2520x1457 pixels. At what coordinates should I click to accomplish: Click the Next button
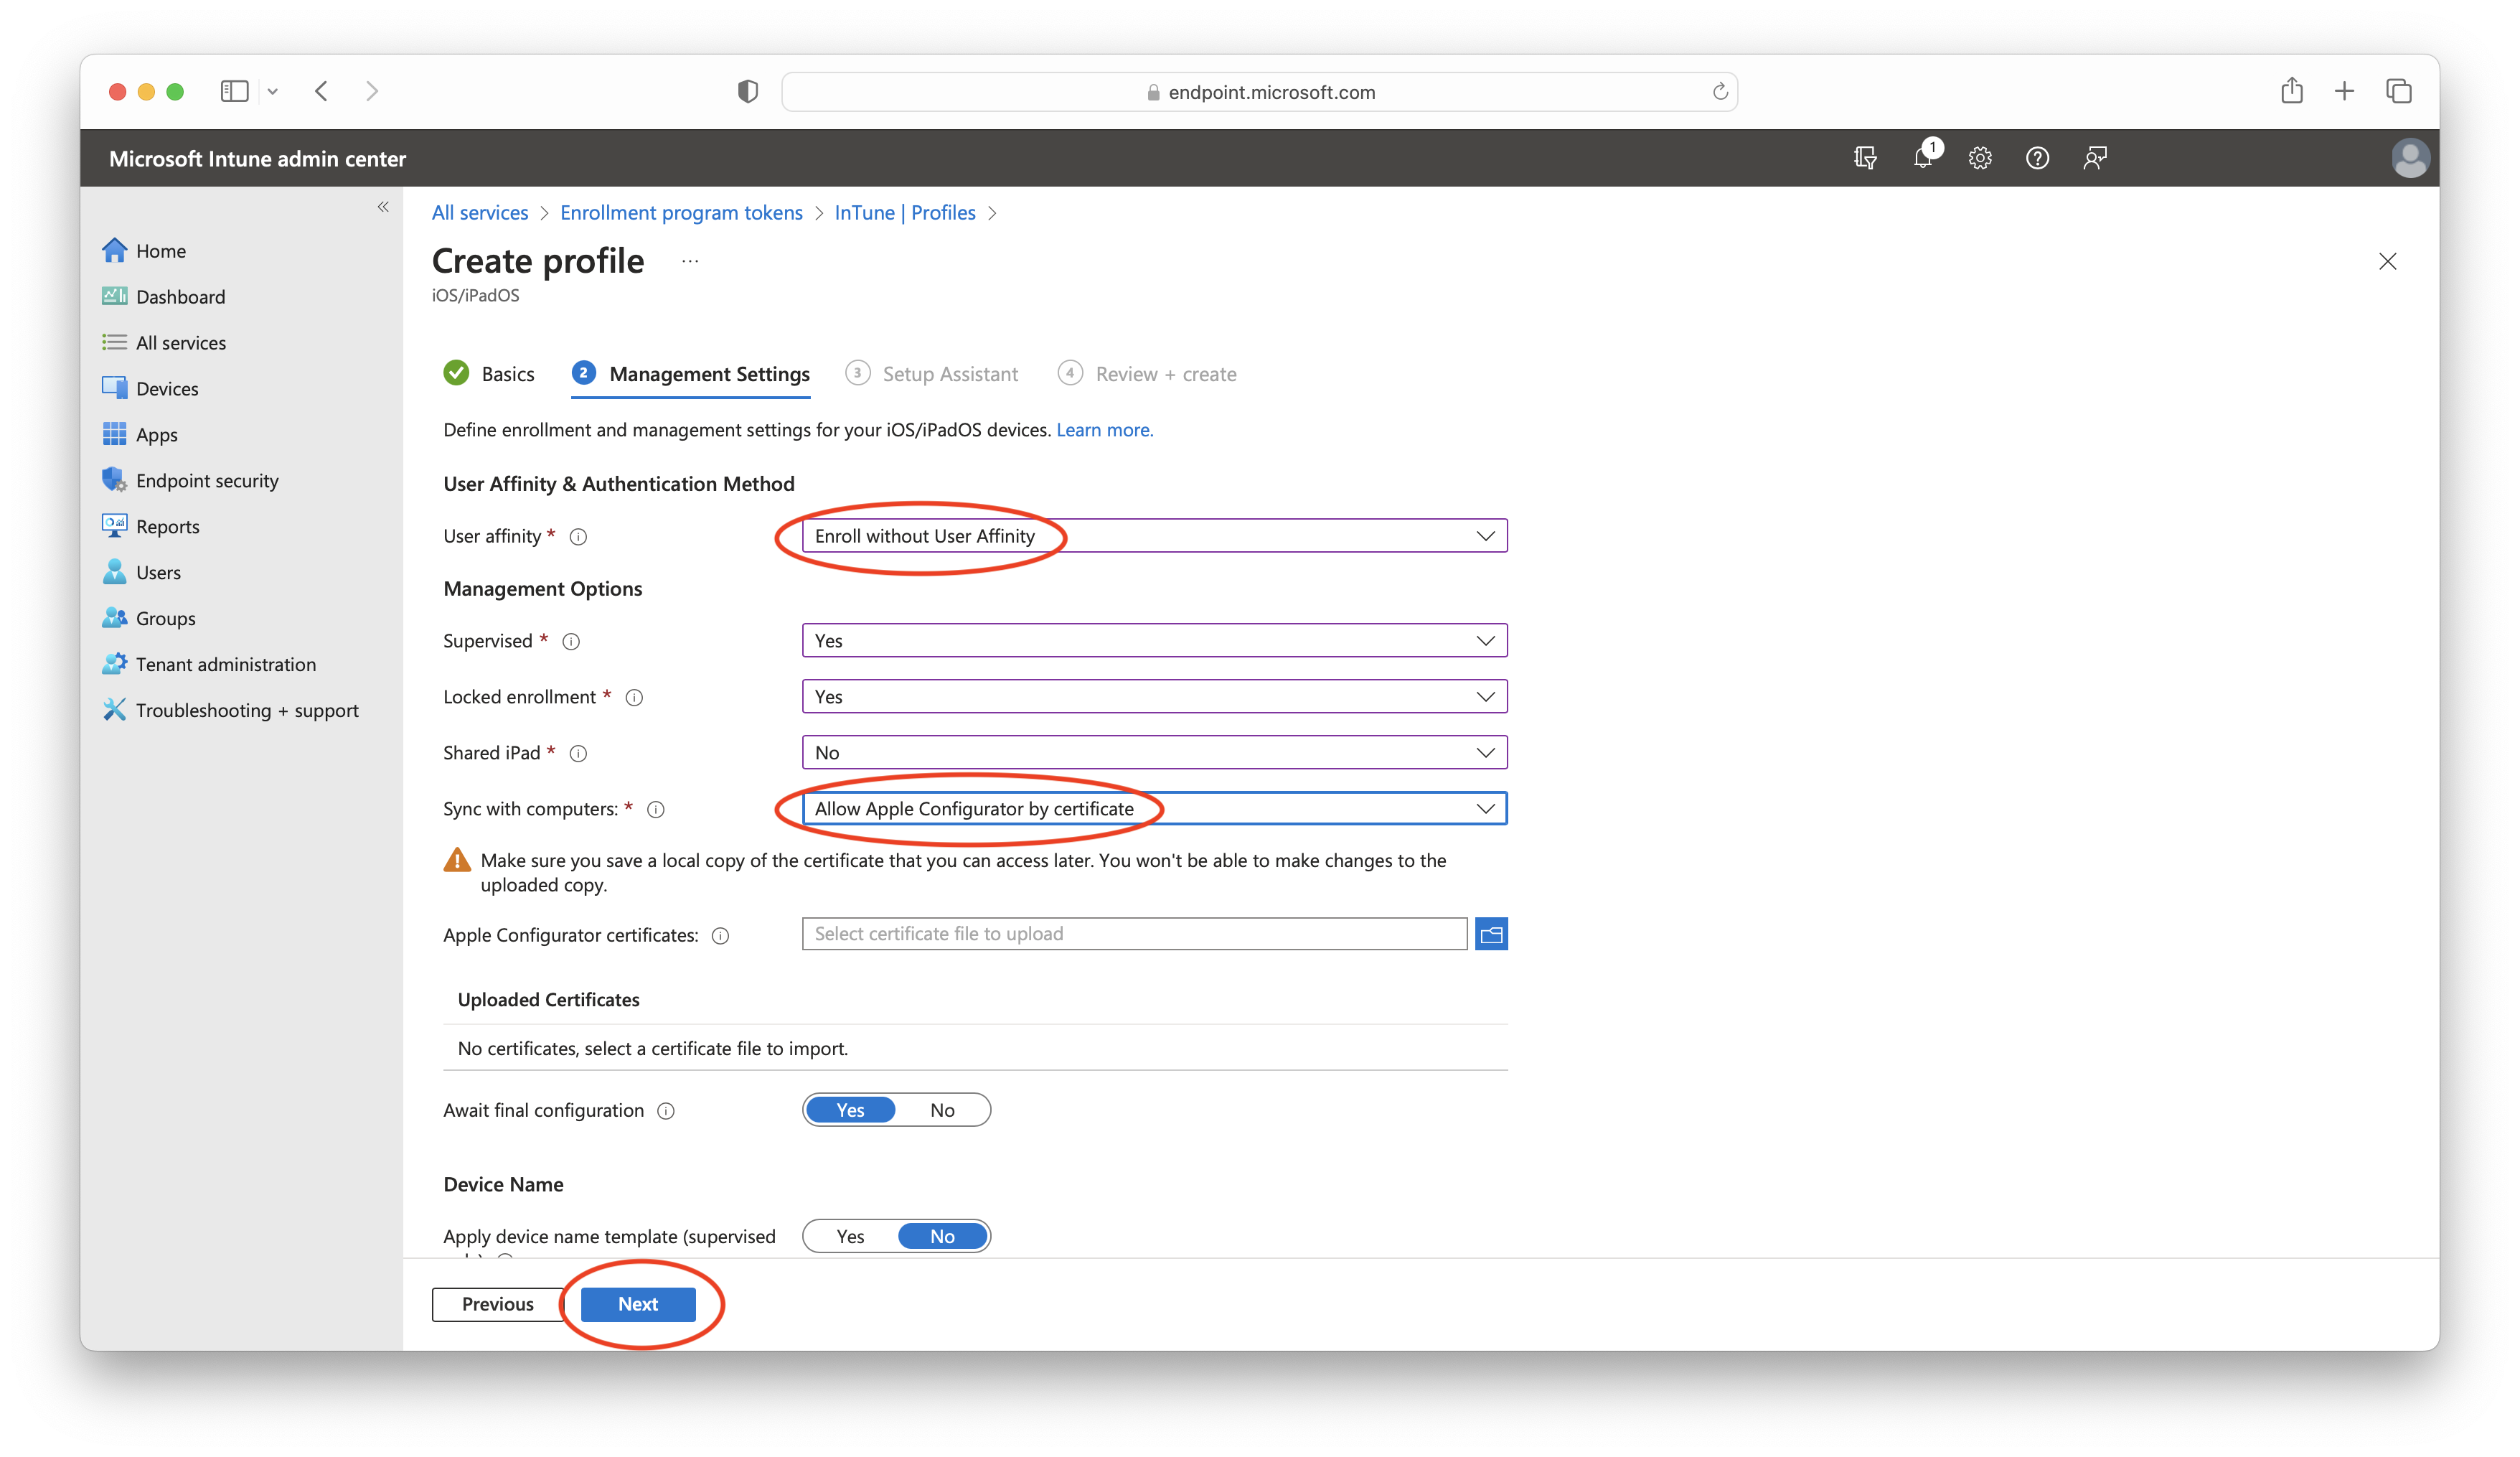[x=637, y=1304]
